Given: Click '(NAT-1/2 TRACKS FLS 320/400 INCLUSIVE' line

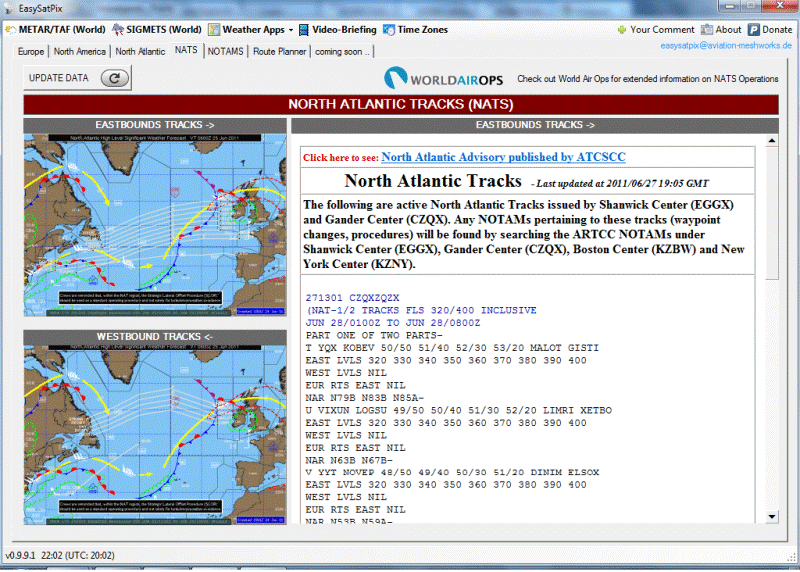Looking at the screenshot, I should point(421,310).
